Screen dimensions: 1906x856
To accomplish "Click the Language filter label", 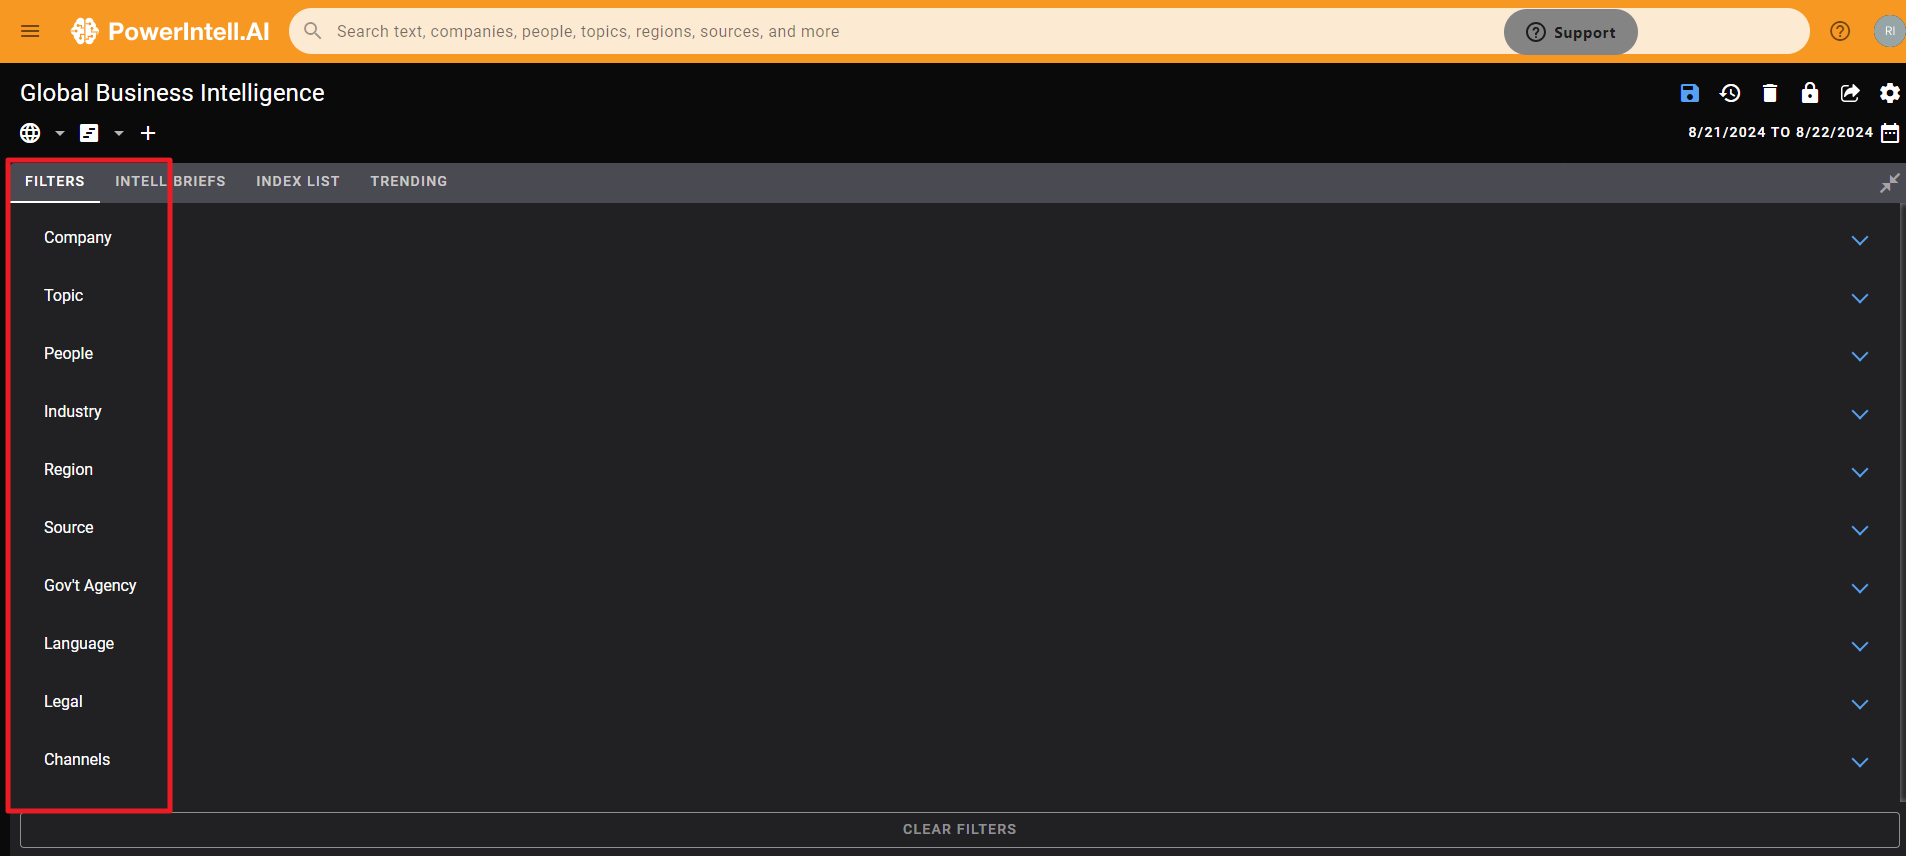I will pos(79,643).
